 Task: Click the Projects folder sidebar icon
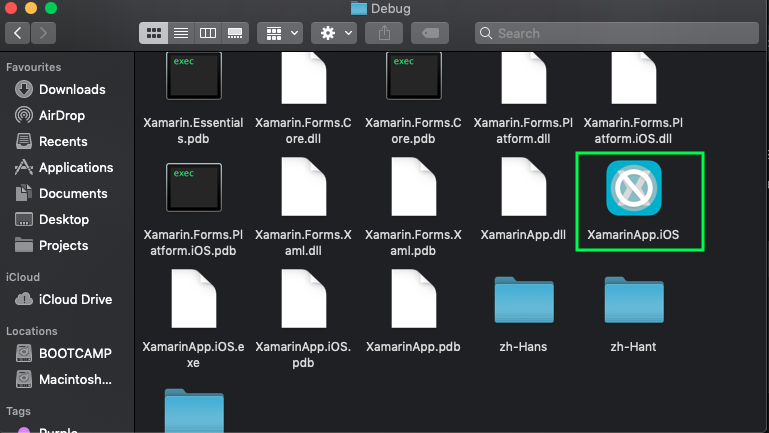pos(24,245)
